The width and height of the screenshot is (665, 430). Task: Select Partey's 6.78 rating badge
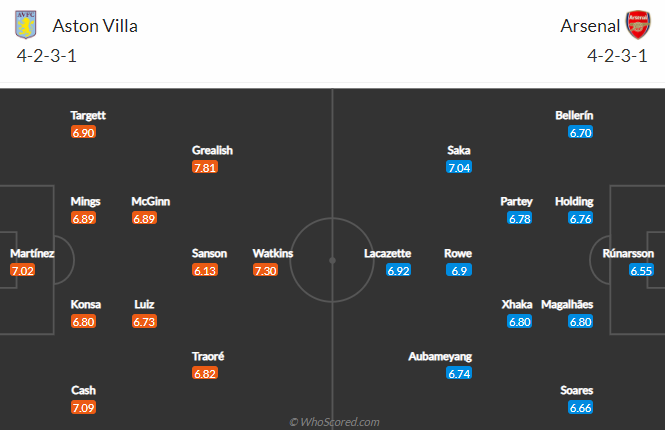(520, 218)
